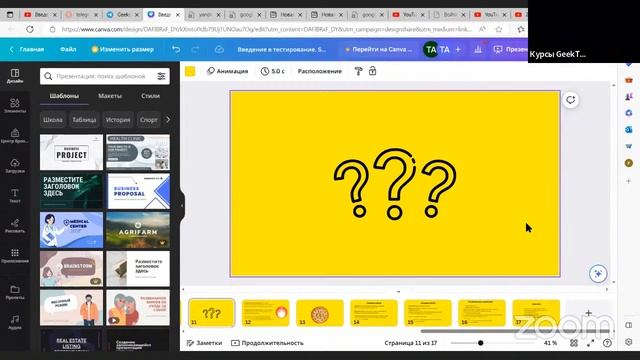Click the cloud save status icon
Screen dimensions: 640x360
pyautogui.click(x=219, y=49)
